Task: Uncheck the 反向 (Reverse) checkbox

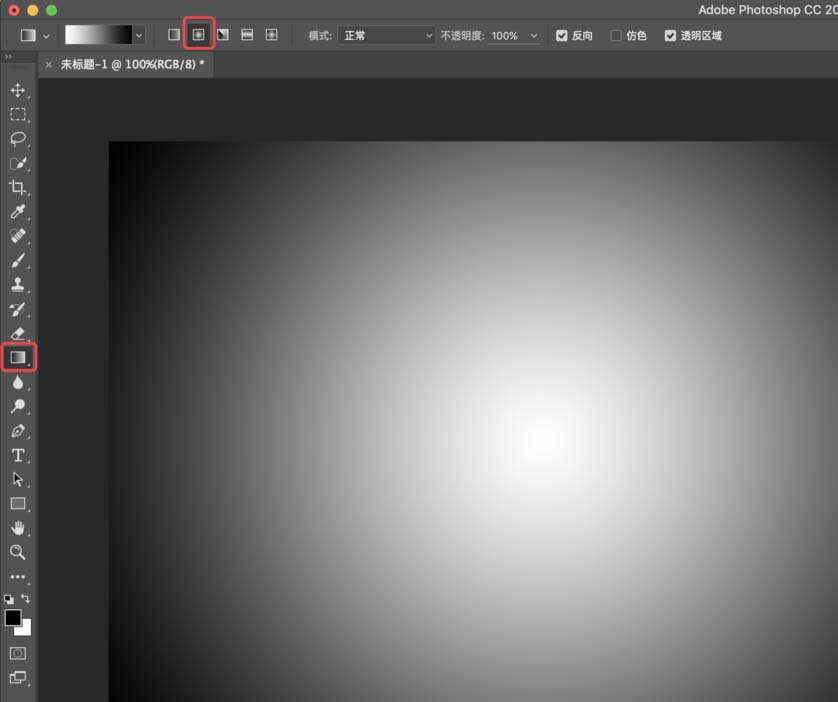Action: (562, 36)
